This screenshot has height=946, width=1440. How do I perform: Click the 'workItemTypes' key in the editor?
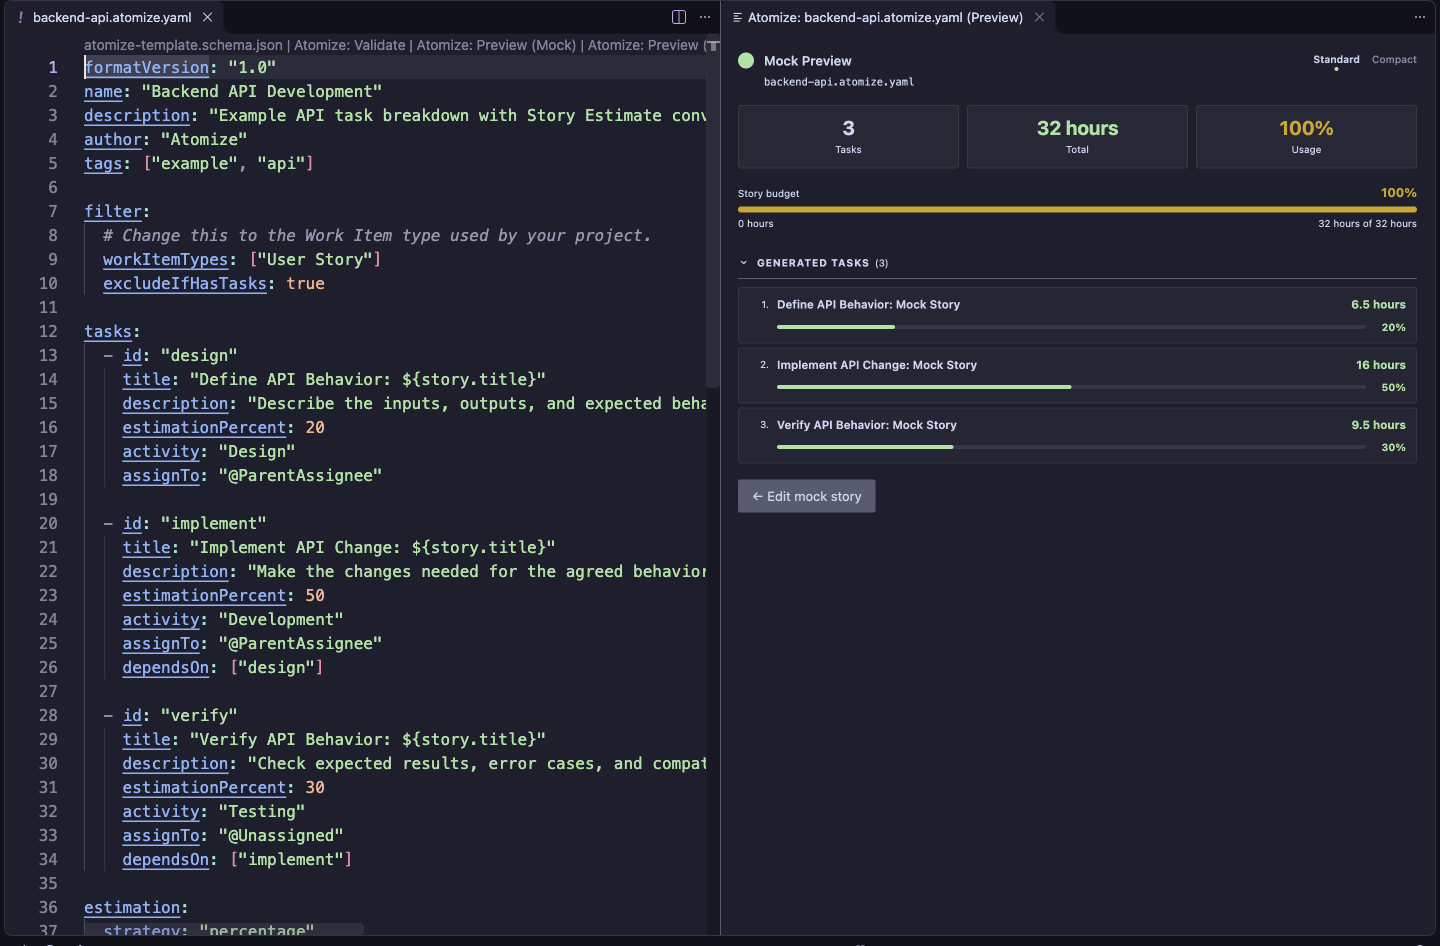click(x=165, y=259)
